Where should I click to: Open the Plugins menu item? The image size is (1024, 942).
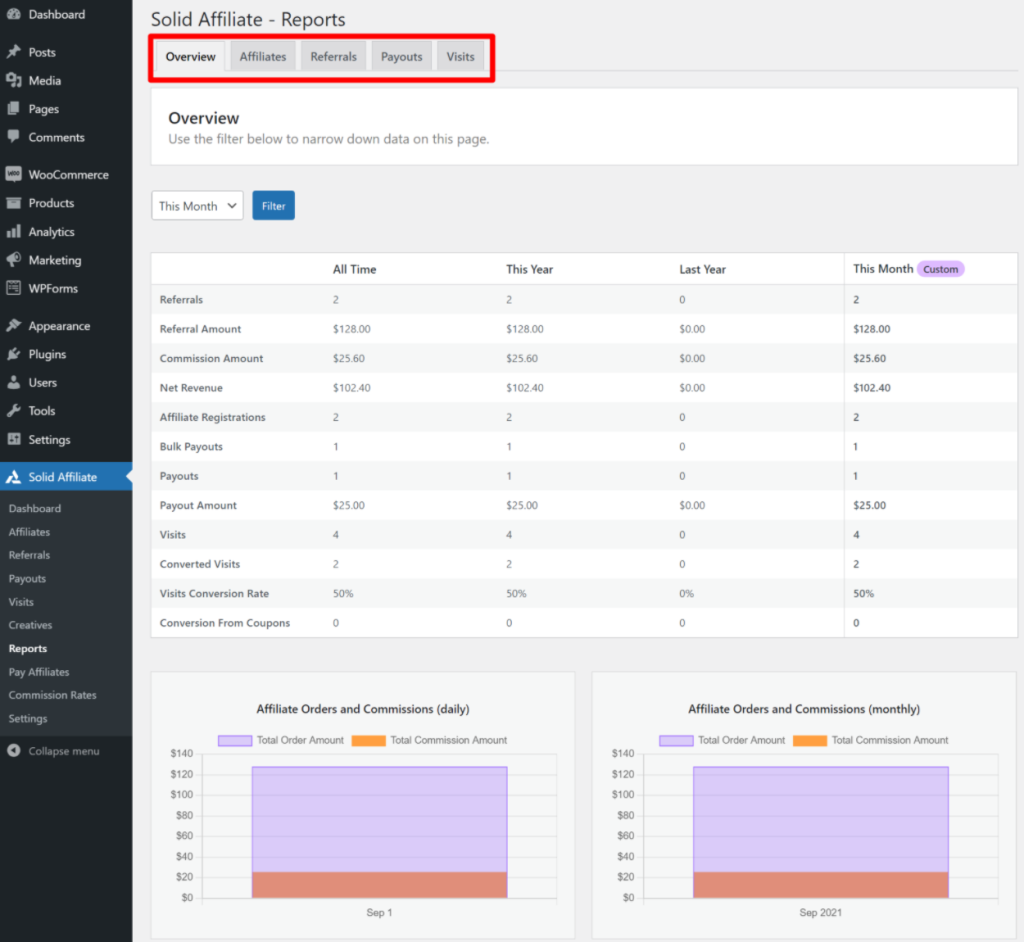[66, 354]
